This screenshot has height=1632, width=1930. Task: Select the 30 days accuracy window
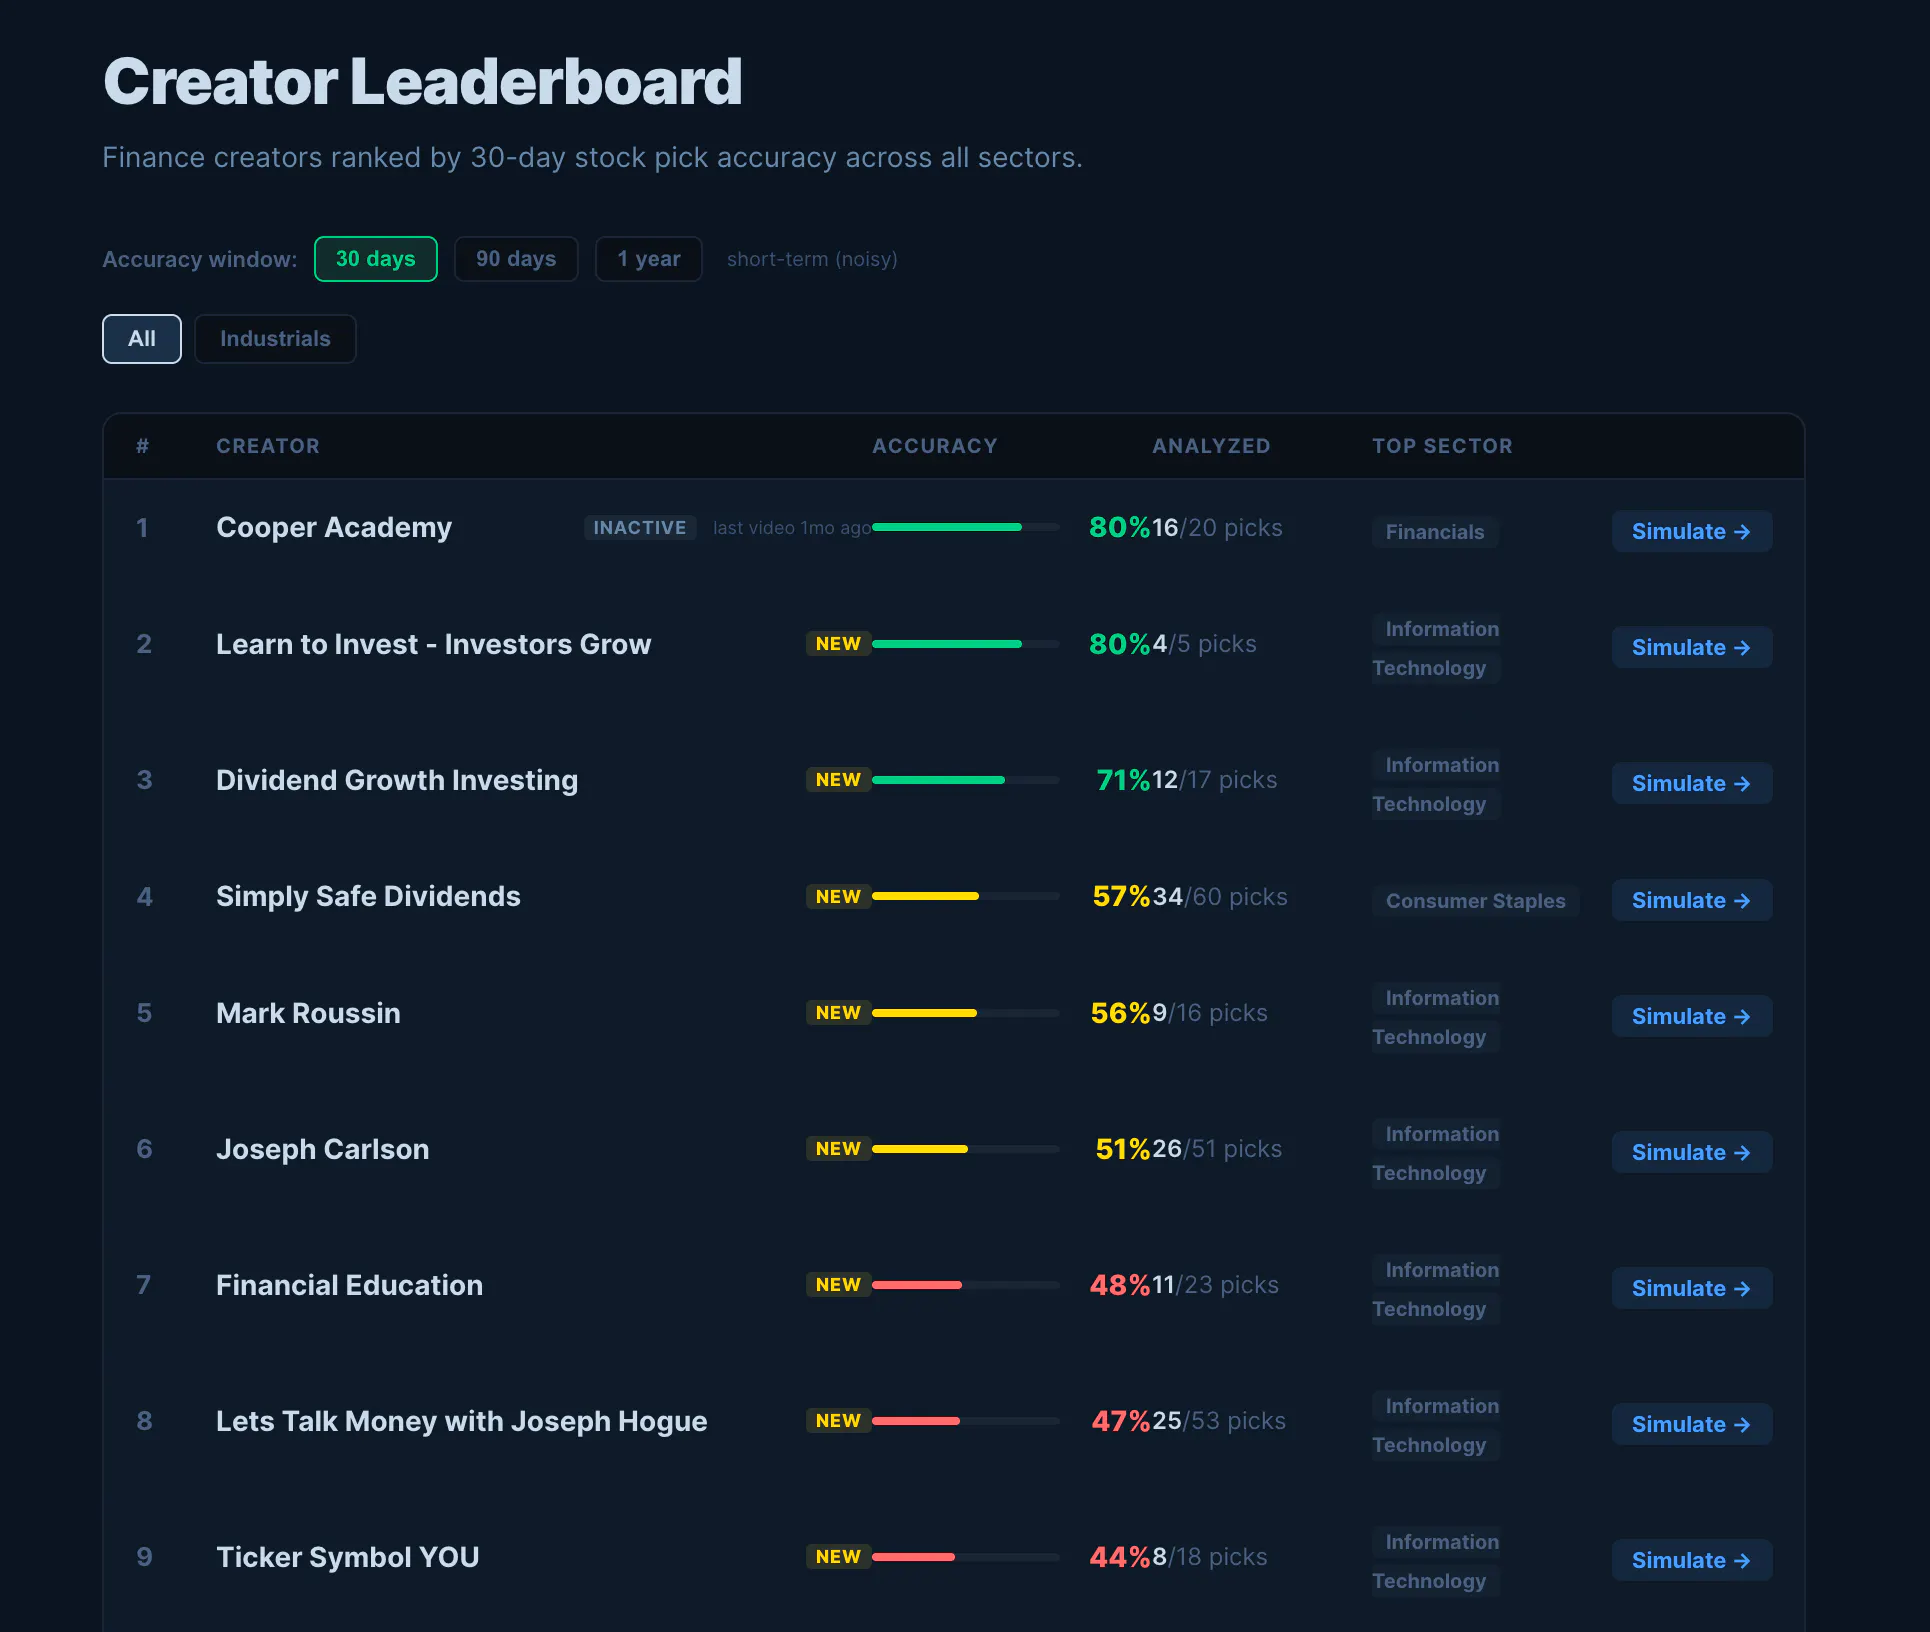point(376,259)
